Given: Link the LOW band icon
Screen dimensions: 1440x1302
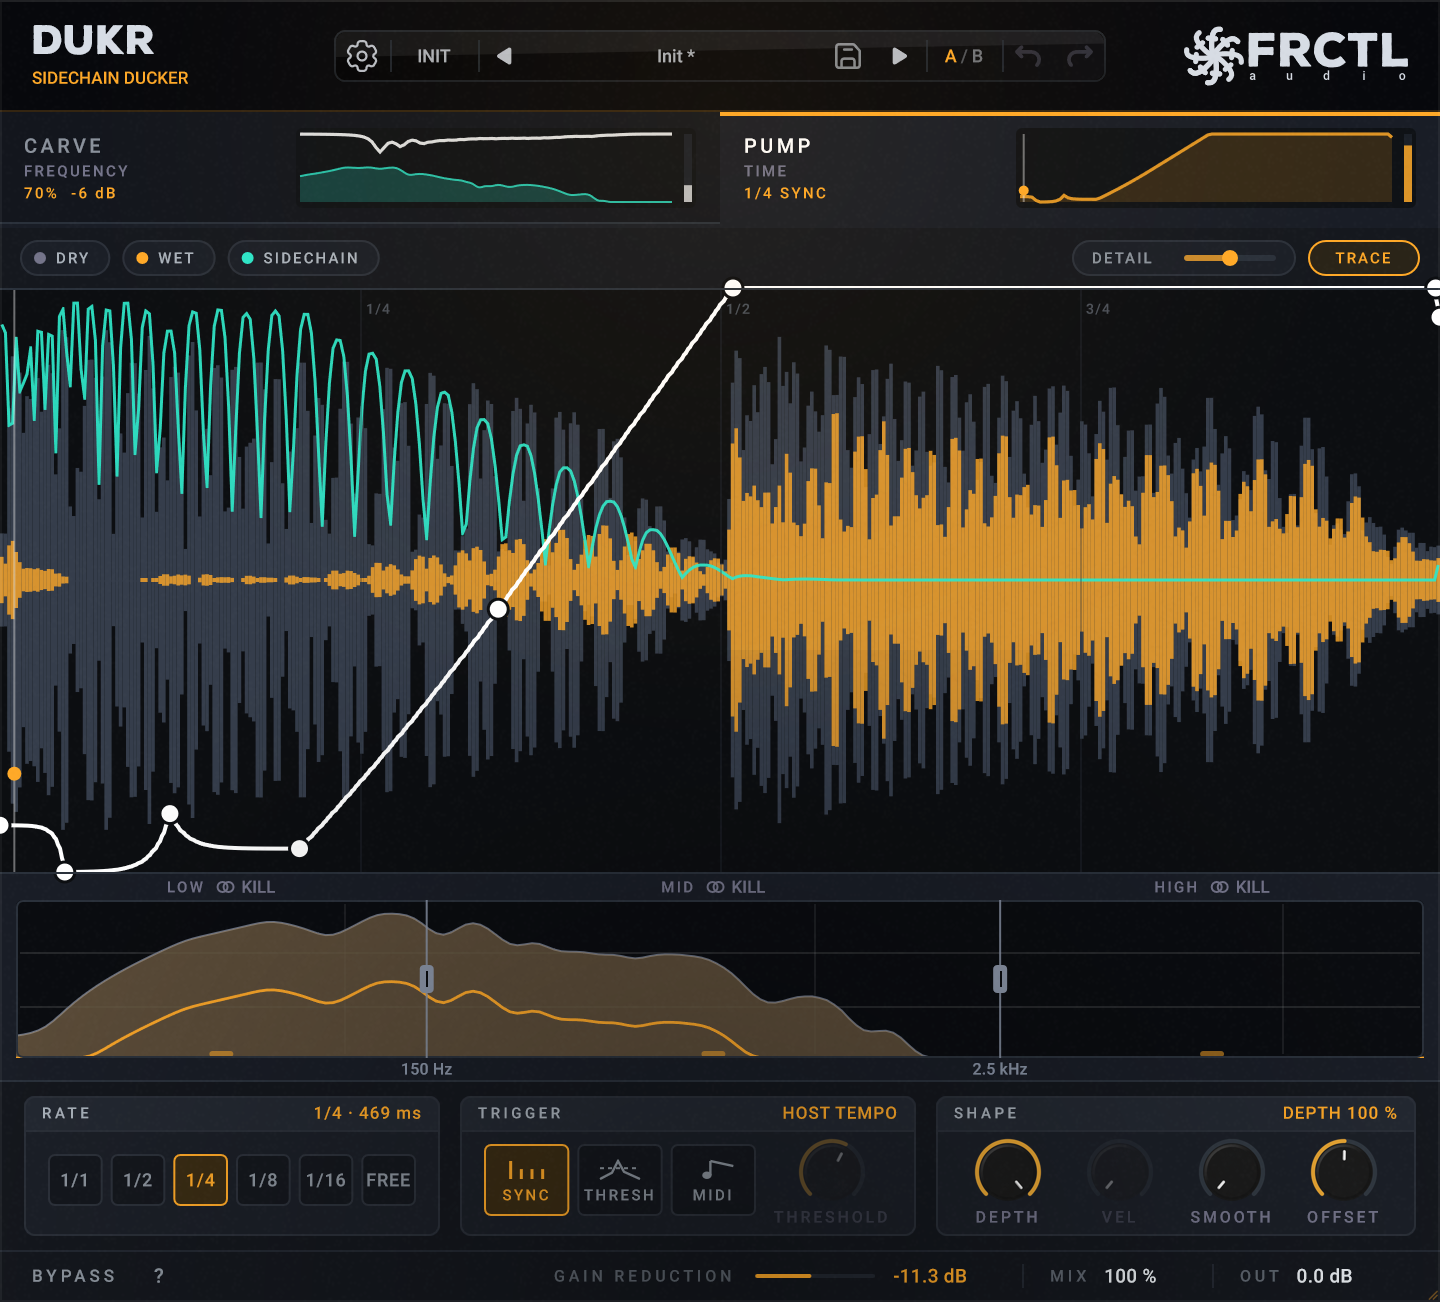Looking at the screenshot, I should click(226, 887).
